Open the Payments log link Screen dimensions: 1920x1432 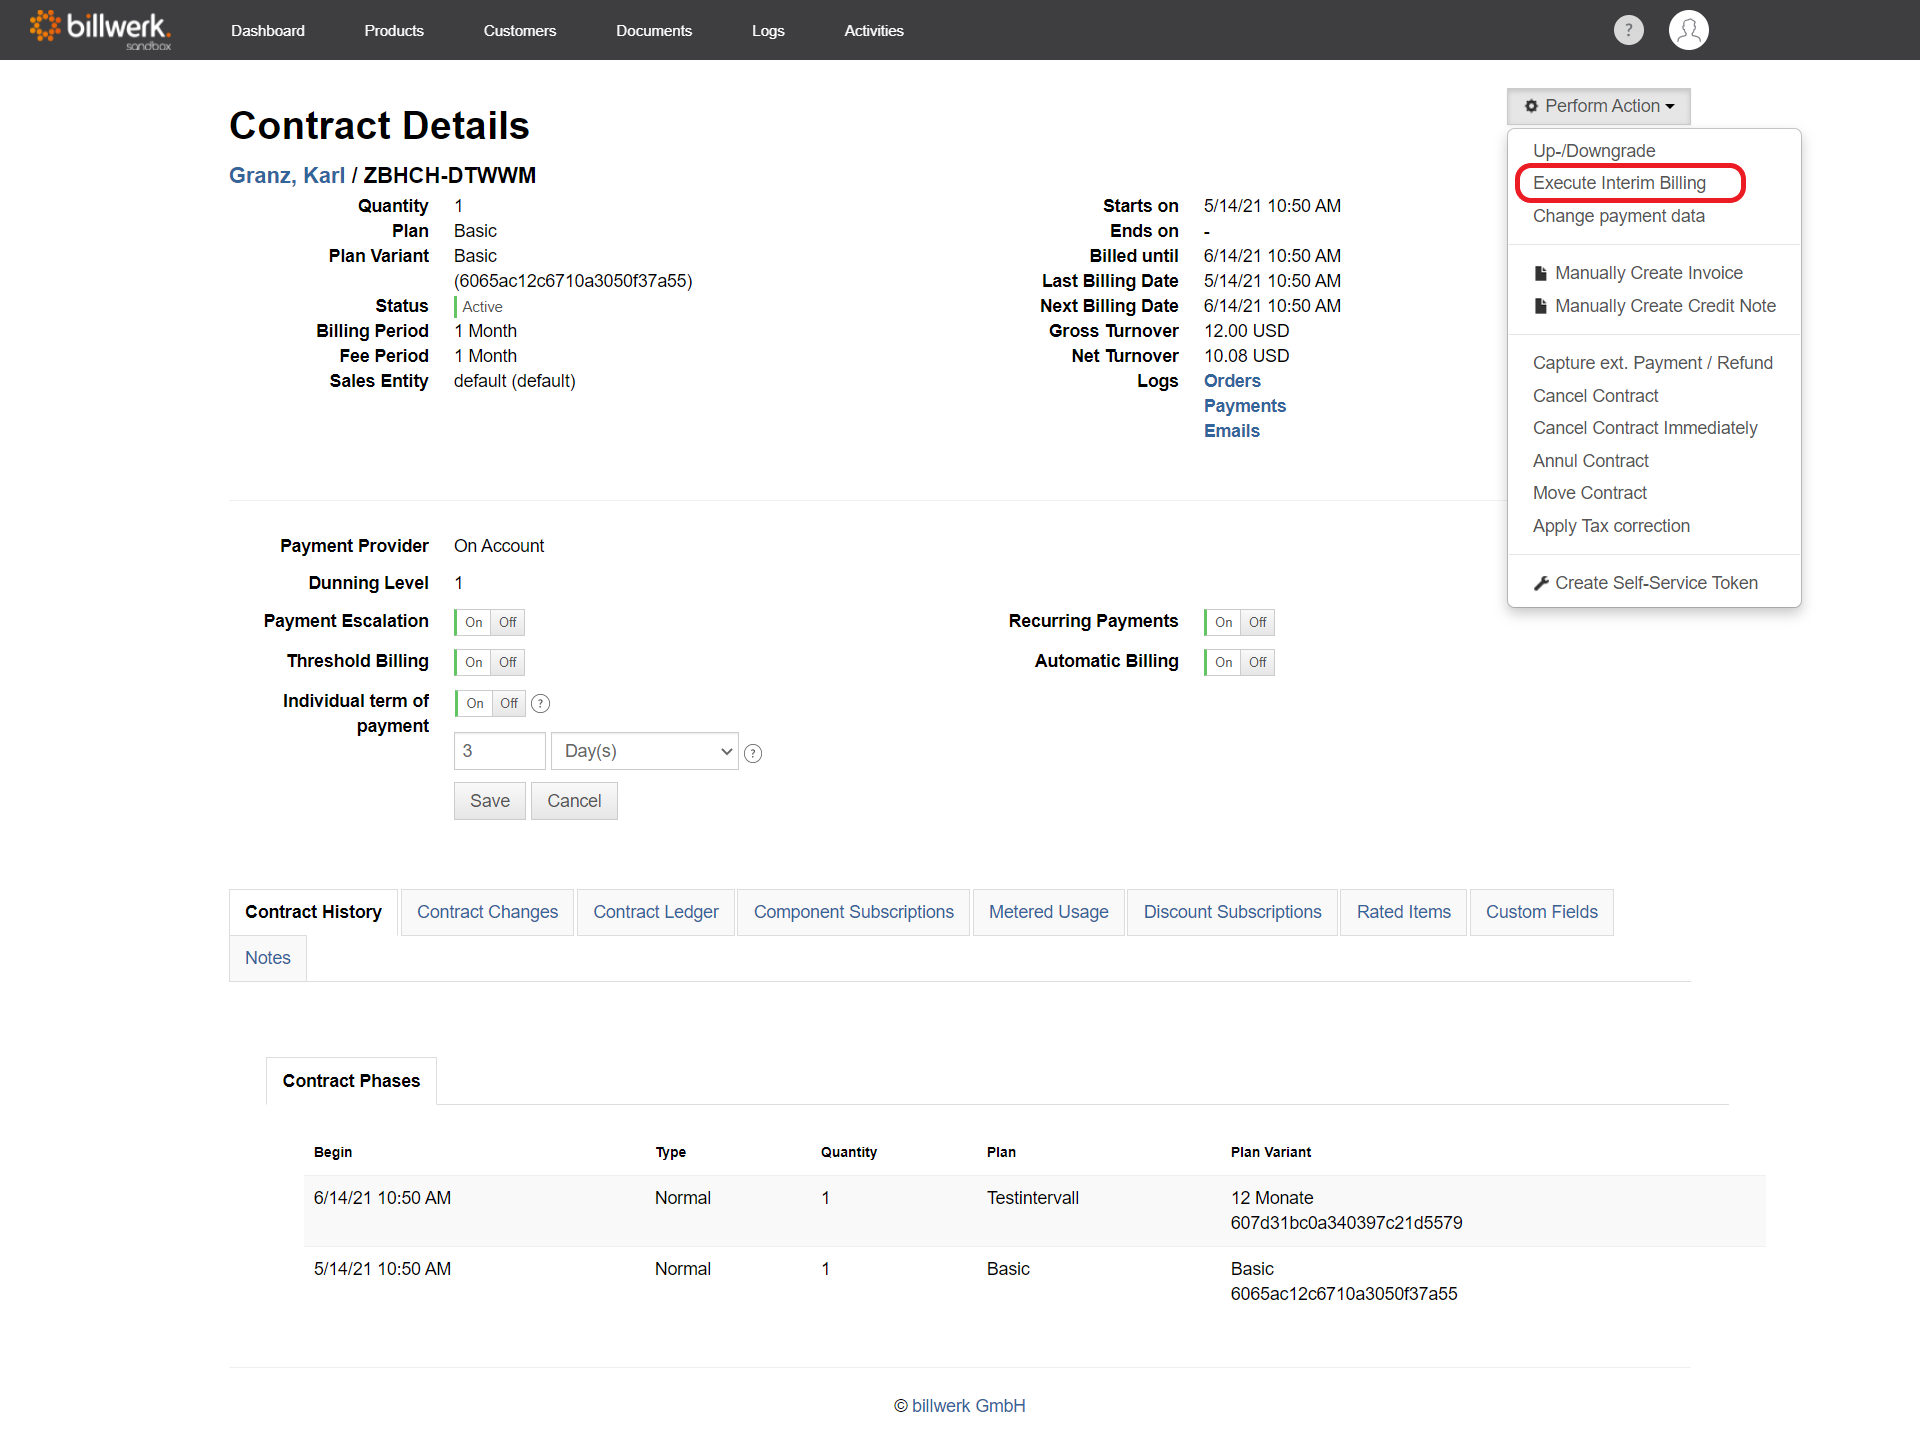(1245, 406)
